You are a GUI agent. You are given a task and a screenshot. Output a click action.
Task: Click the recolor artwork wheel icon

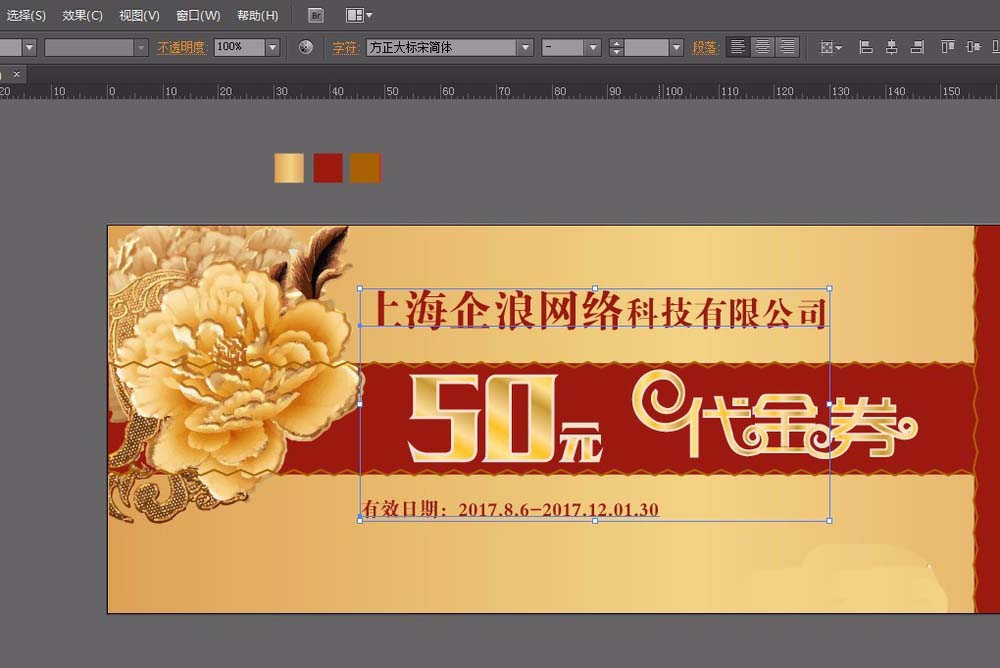click(x=306, y=47)
